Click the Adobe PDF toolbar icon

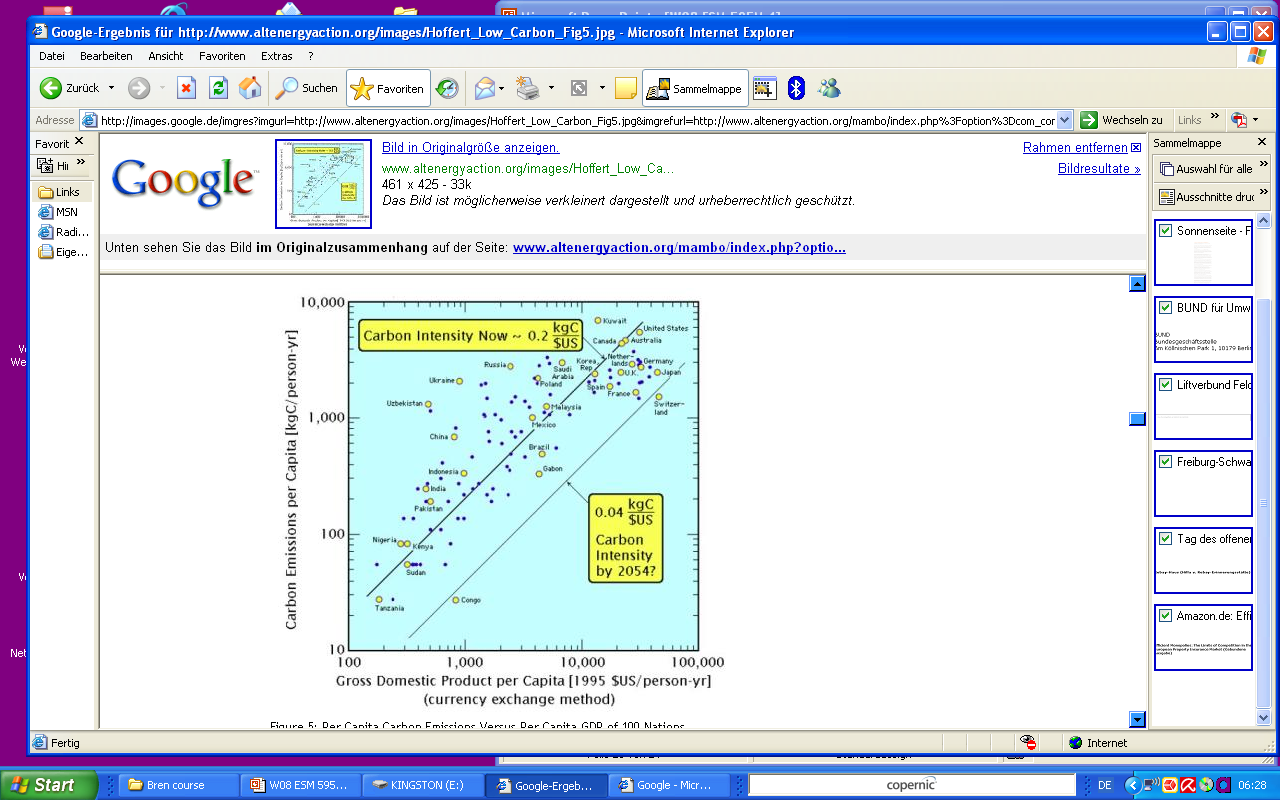tap(1238, 120)
